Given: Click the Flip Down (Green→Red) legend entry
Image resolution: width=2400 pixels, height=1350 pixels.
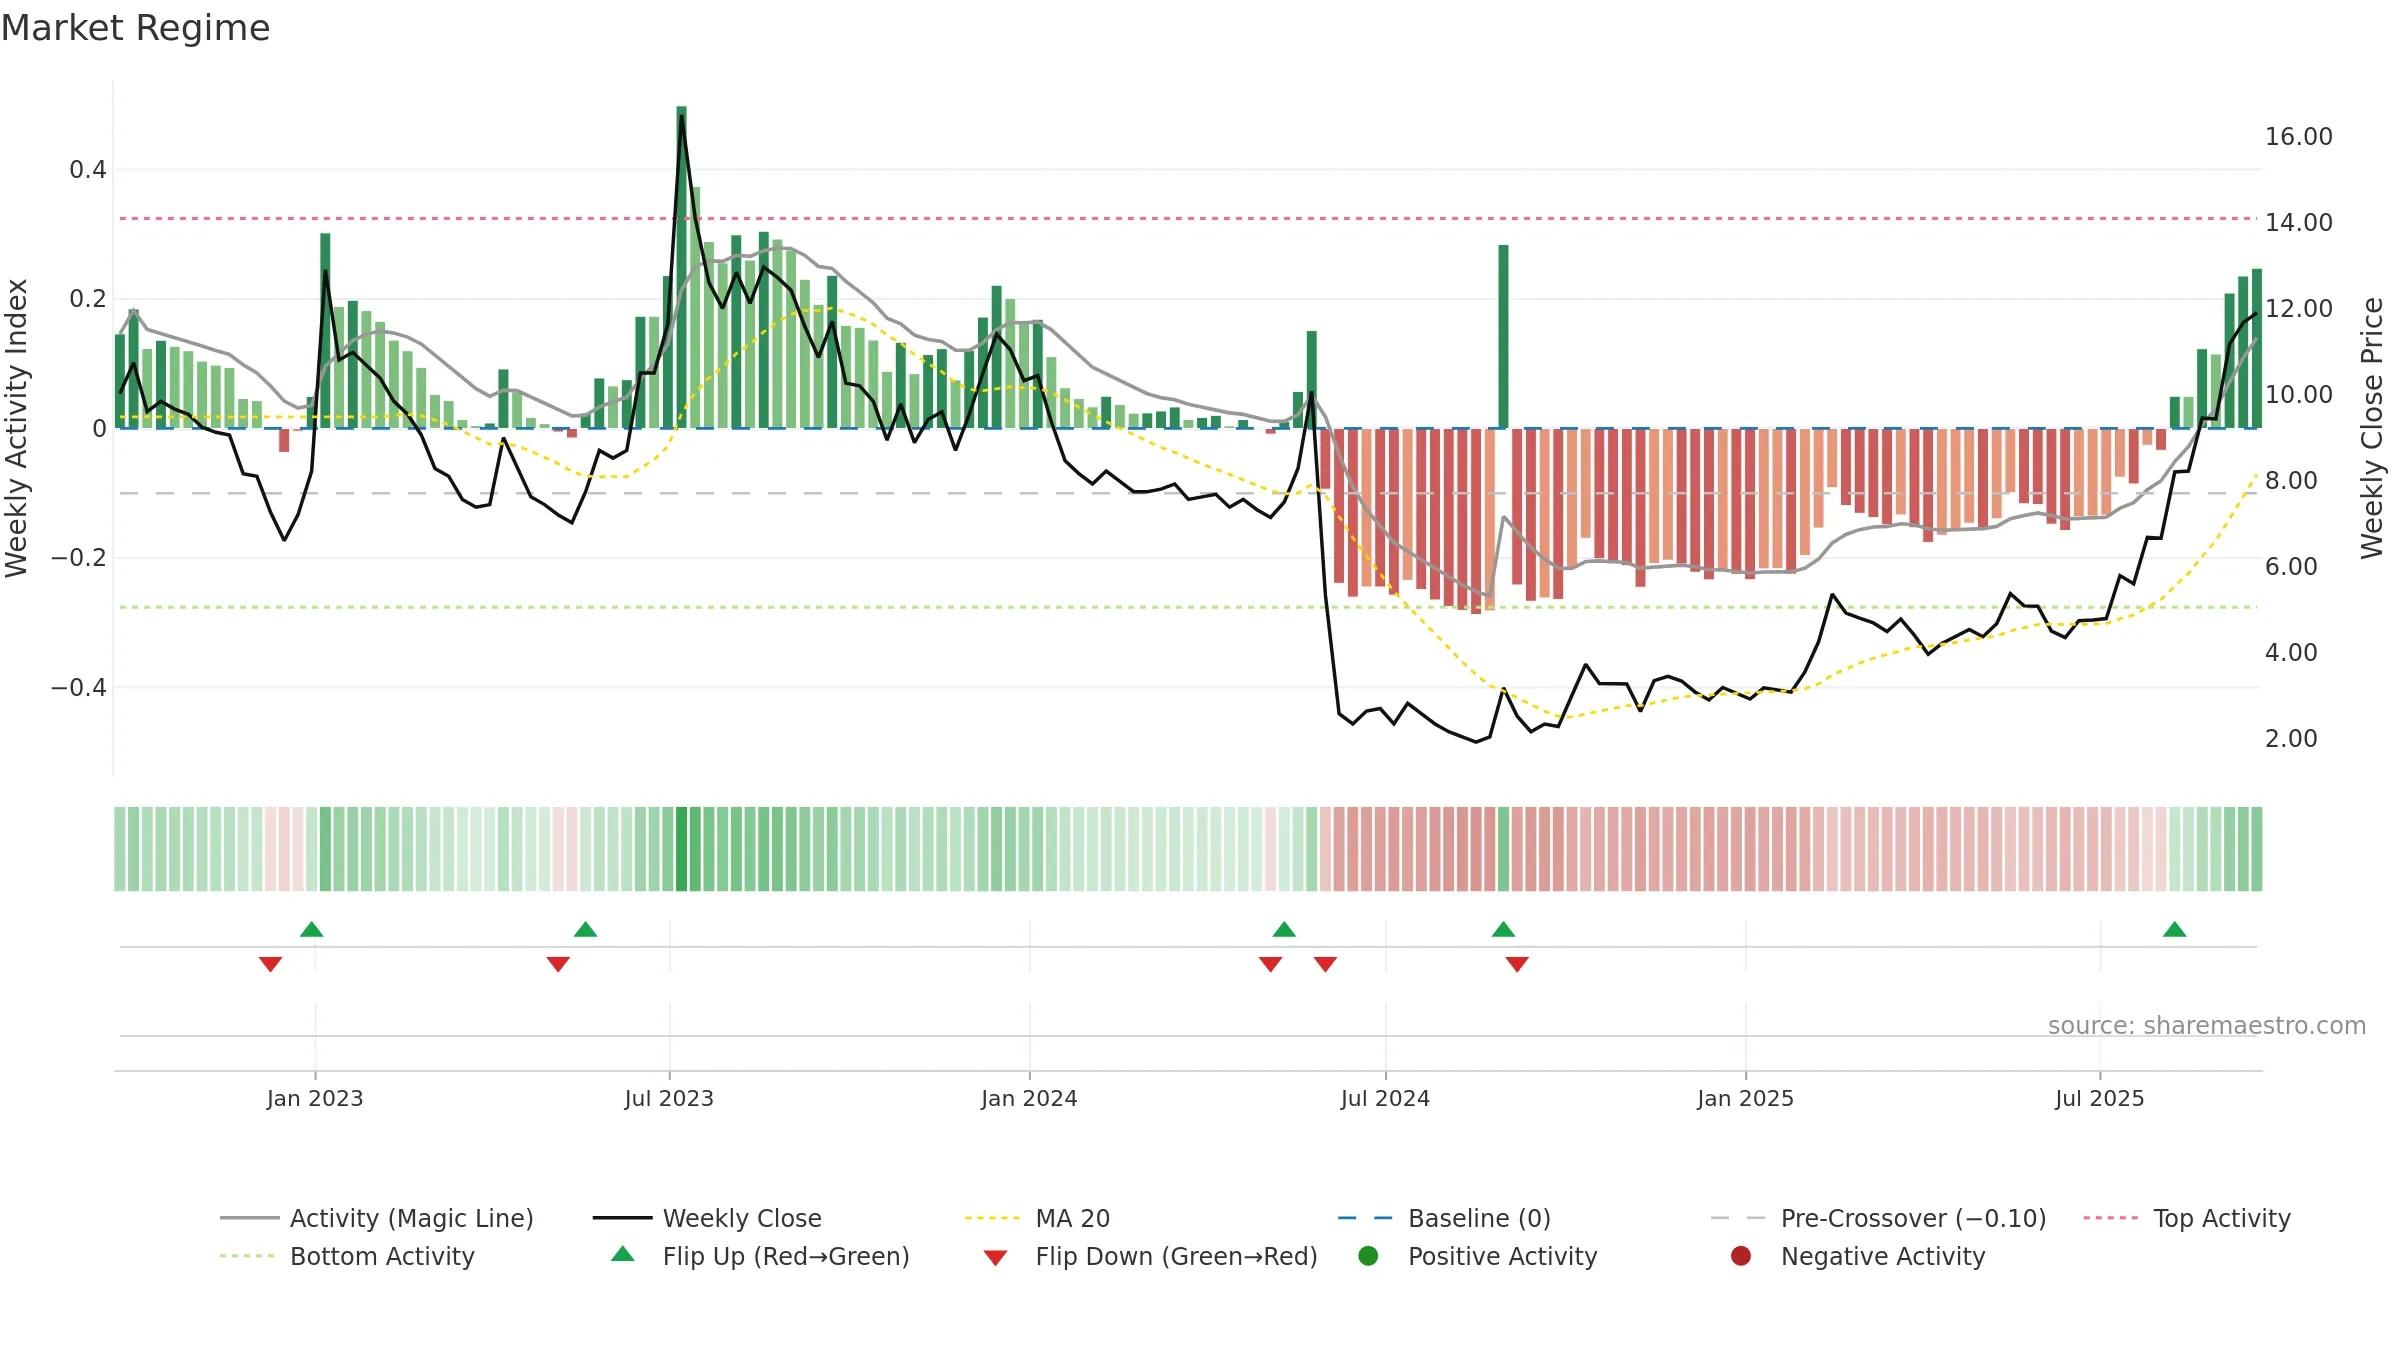Looking at the screenshot, I should pyautogui.click(x=1150, y=1256).
